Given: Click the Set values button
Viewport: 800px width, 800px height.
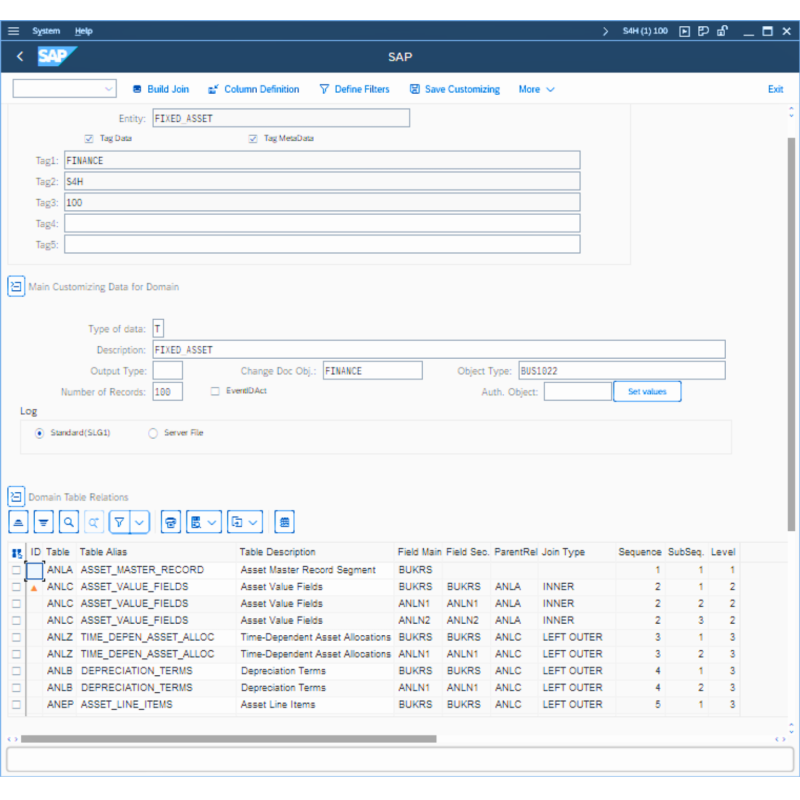Looking at the screenshot, I should click(x=647, y=391).
